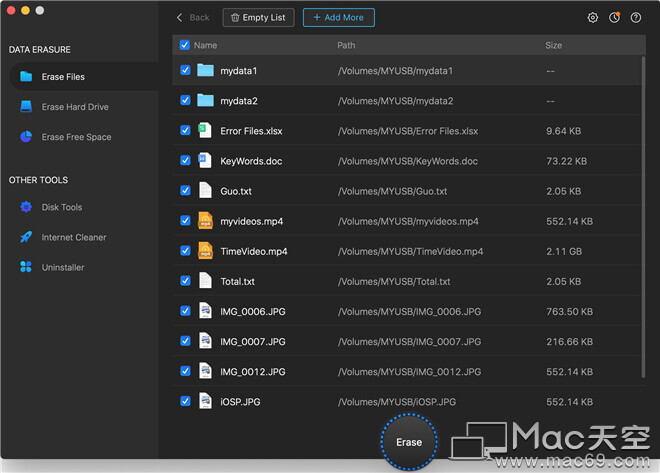Click the Empty List button
The image size is (660, 473).
(x=258, y=18)
